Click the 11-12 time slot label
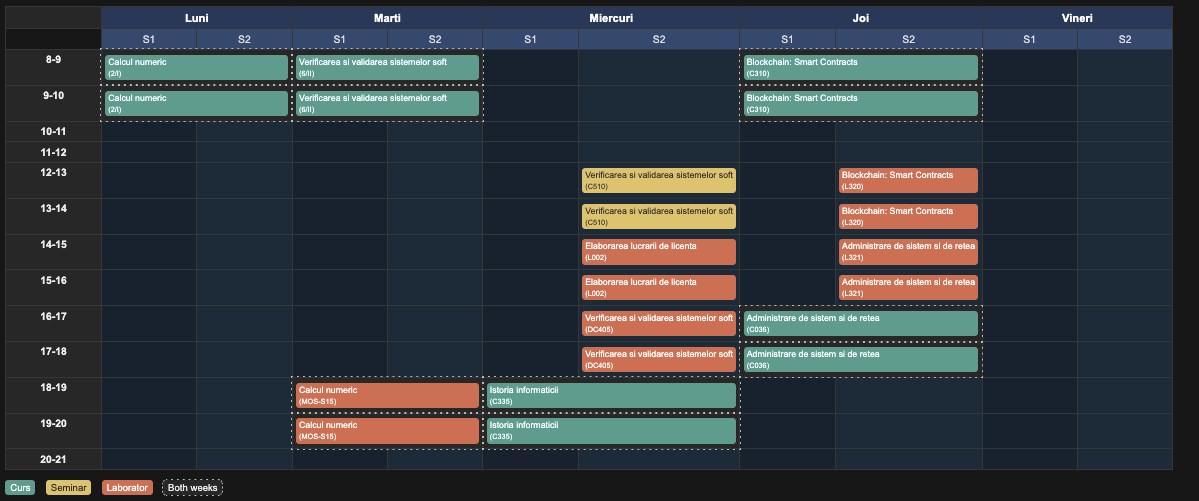This screenshot has height=501, width=1199. [x=54, y=152]
